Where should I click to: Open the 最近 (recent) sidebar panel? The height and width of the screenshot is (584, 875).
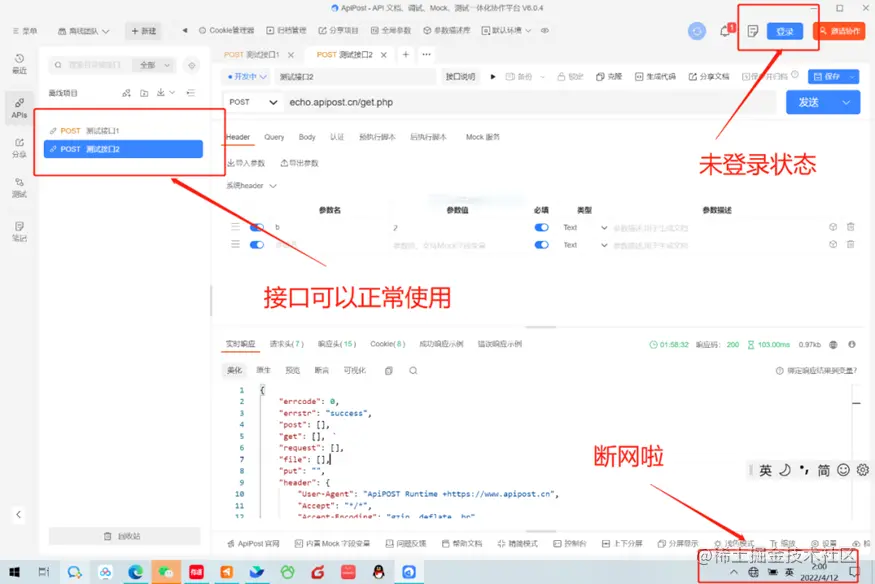19,63
